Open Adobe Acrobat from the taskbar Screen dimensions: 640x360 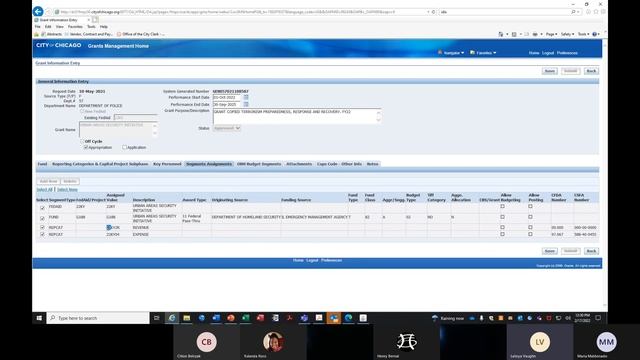coord(290,318)
